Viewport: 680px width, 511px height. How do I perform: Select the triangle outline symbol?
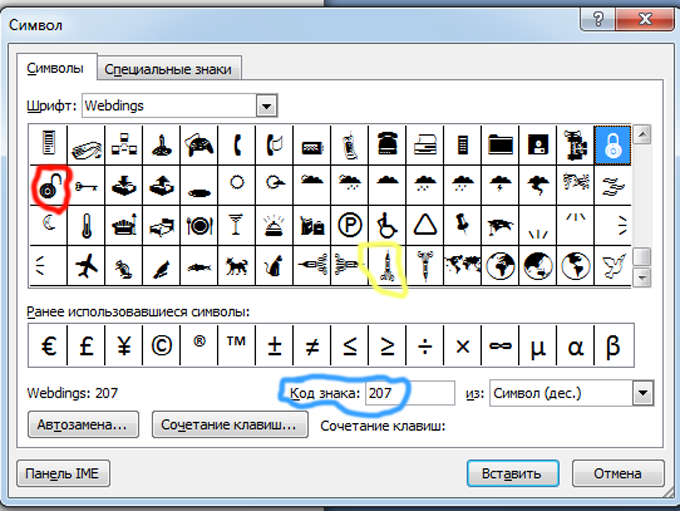[425, 226]
